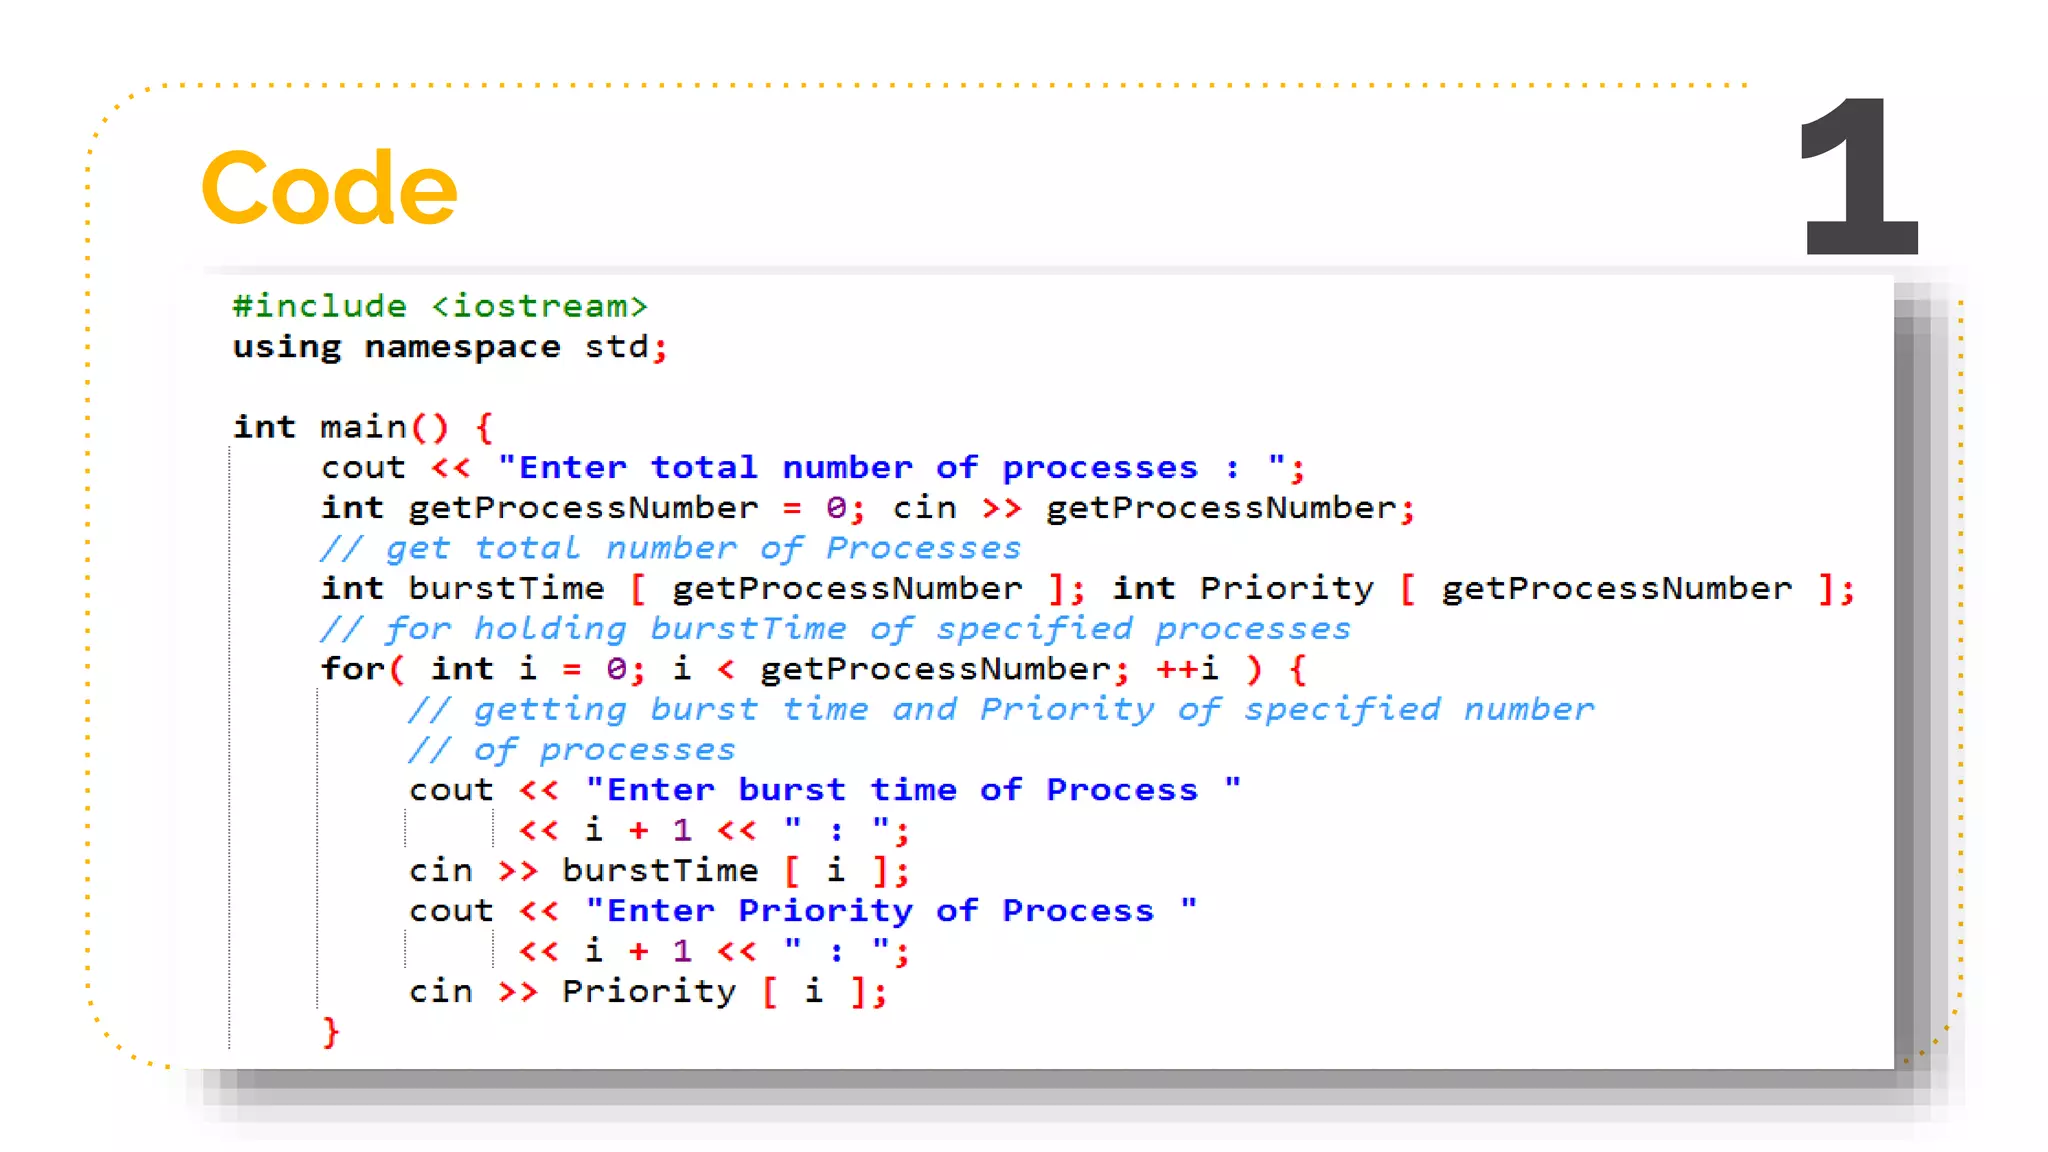Click the closing red brace of for loop

(x=331, y=1032)
